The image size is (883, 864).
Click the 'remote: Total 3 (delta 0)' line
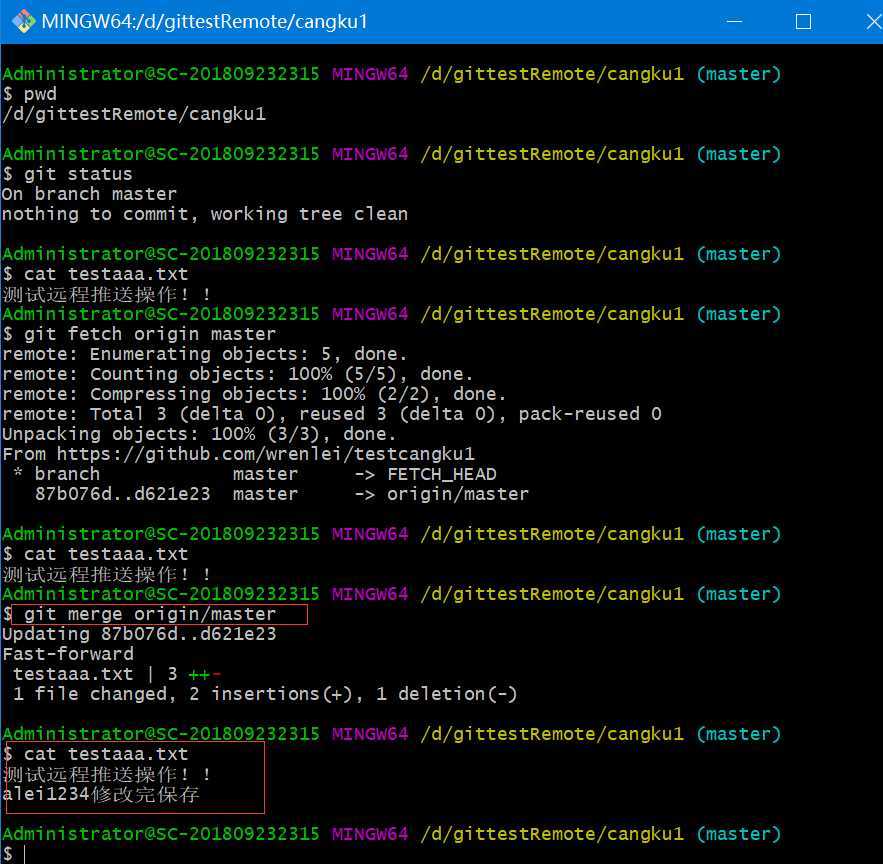tap(332, 414)
